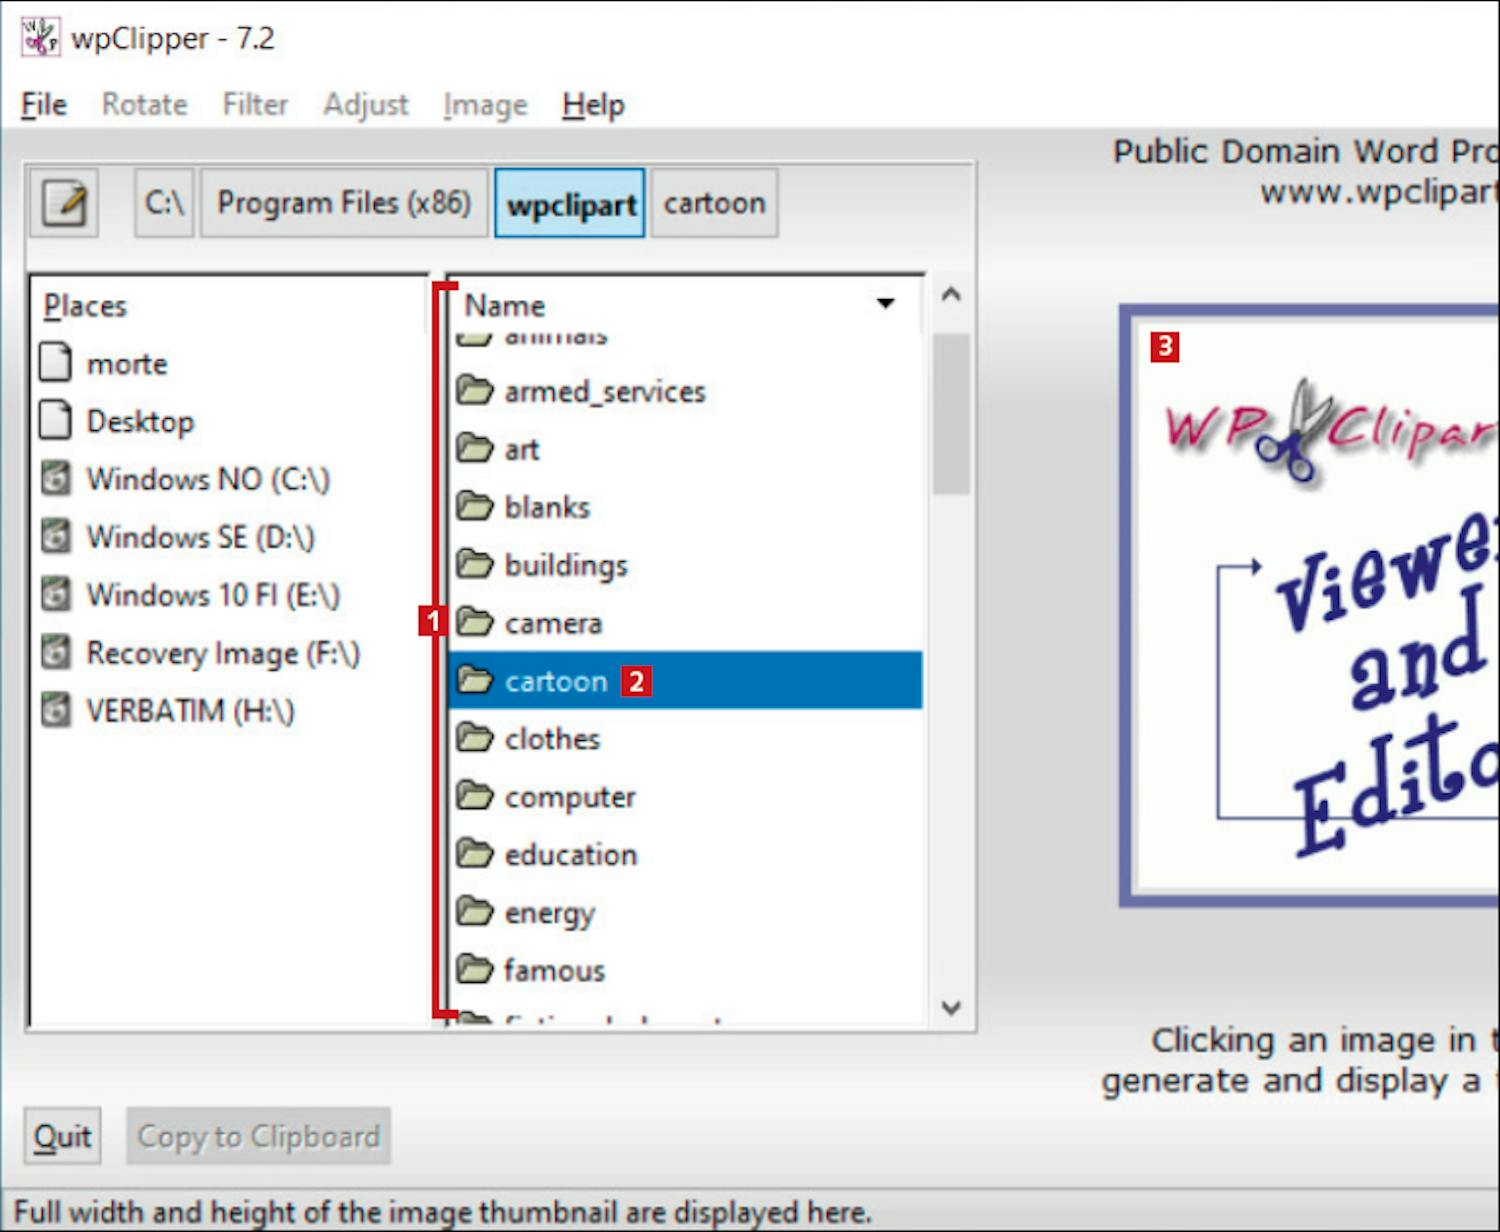Click the camera folder icon

[x=475, y=623]
